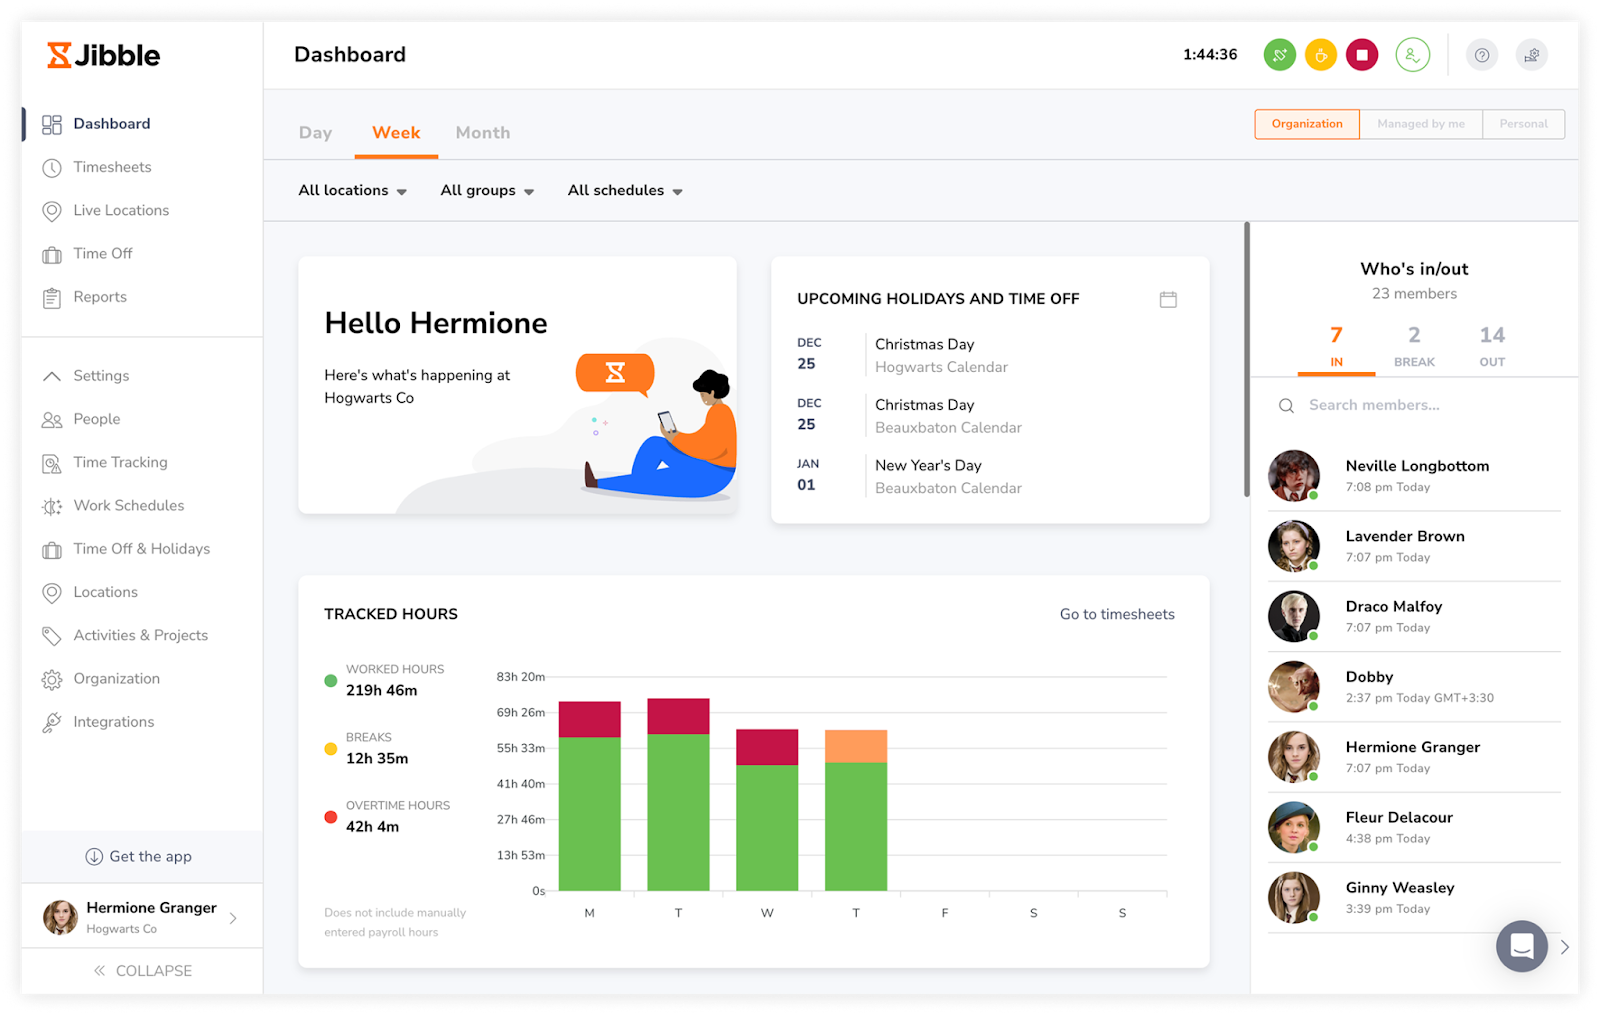1600x1016 pixels.
Task: Open Integrations in the sidebar
Action: pos(113,722)
